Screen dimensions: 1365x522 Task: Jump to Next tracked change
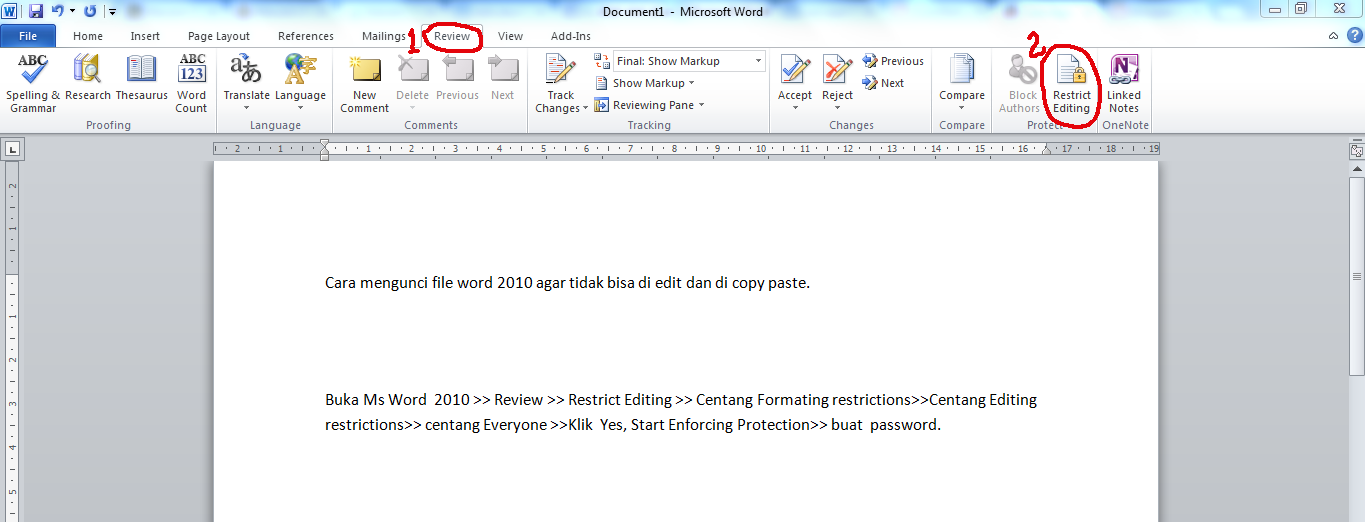point(883,83)
